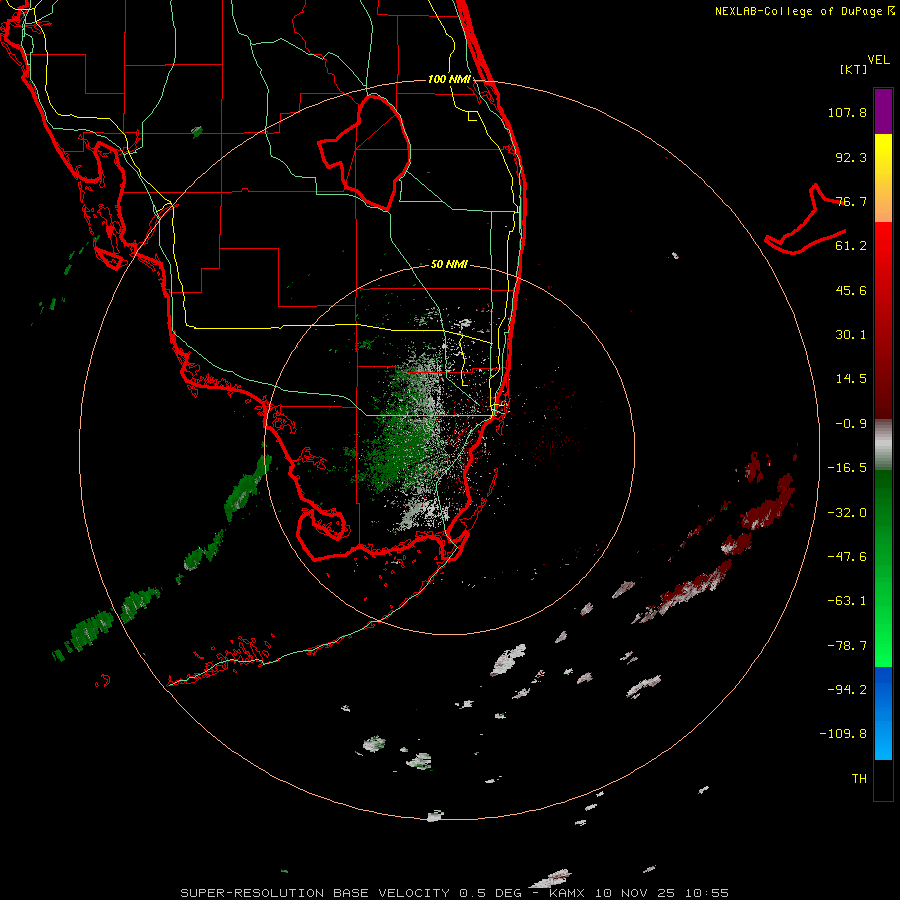Click the TH label at scale bottom

click(x=859, y=779)
